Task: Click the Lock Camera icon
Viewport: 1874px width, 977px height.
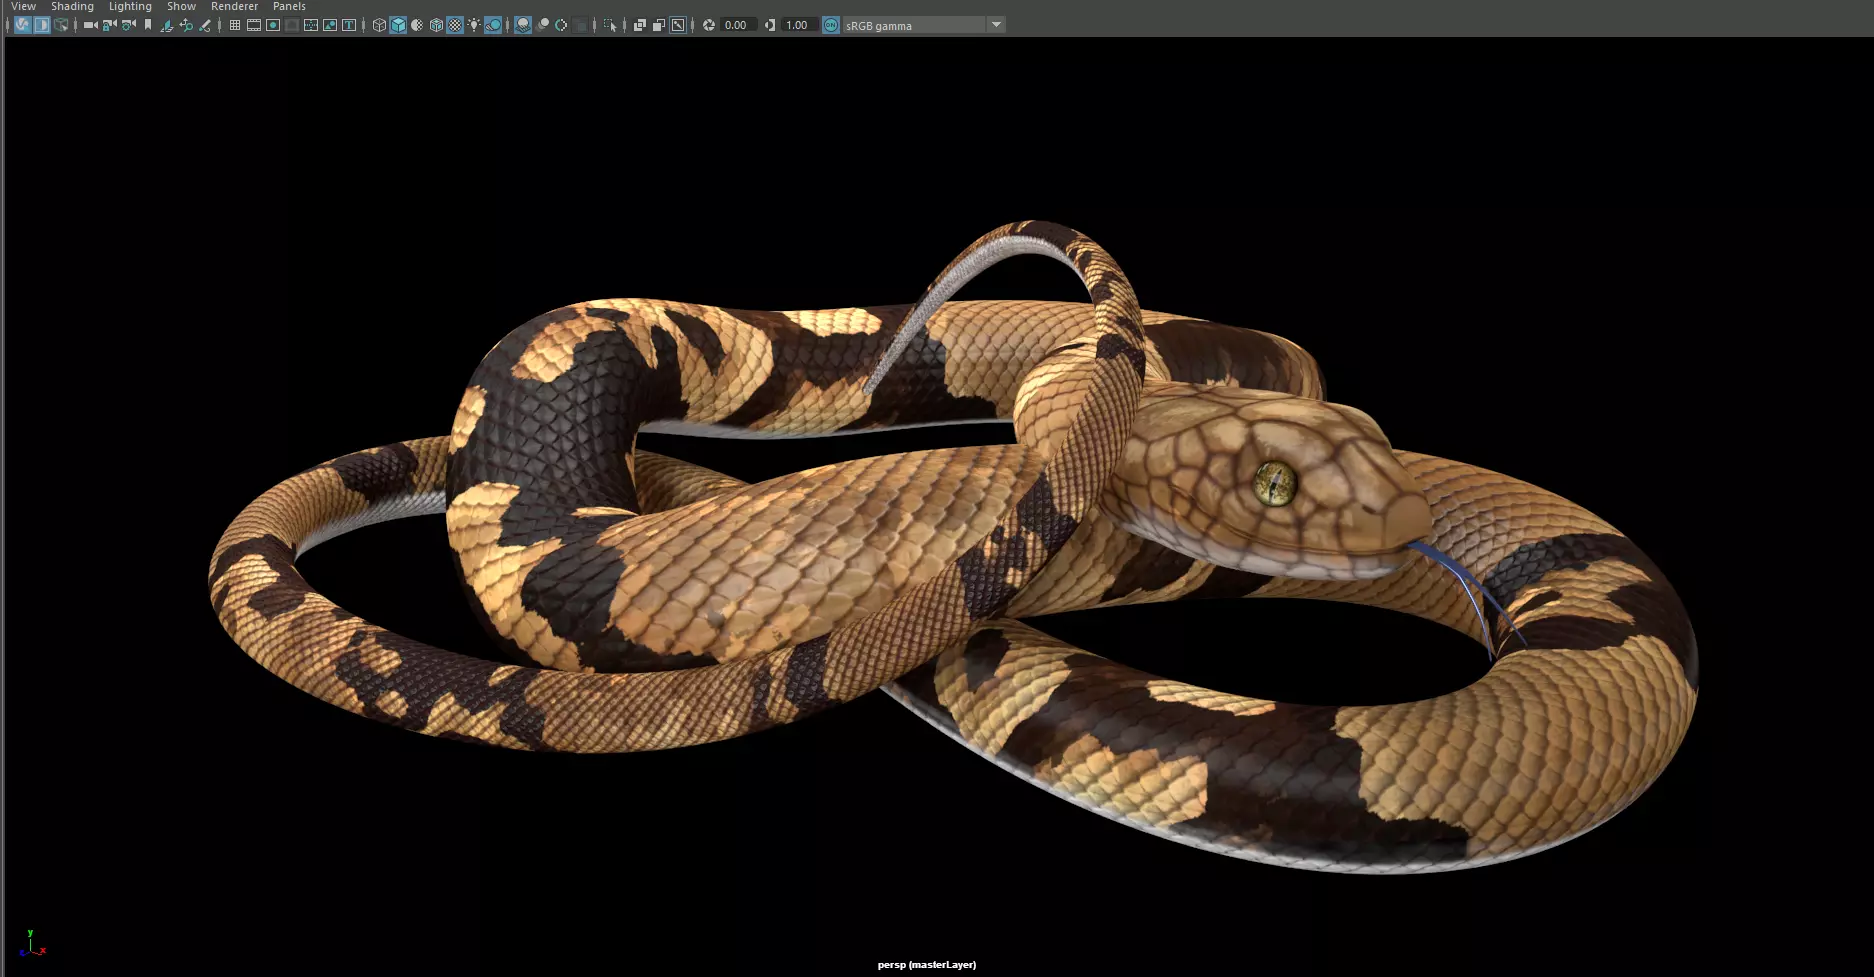Action: coord(109,25)
